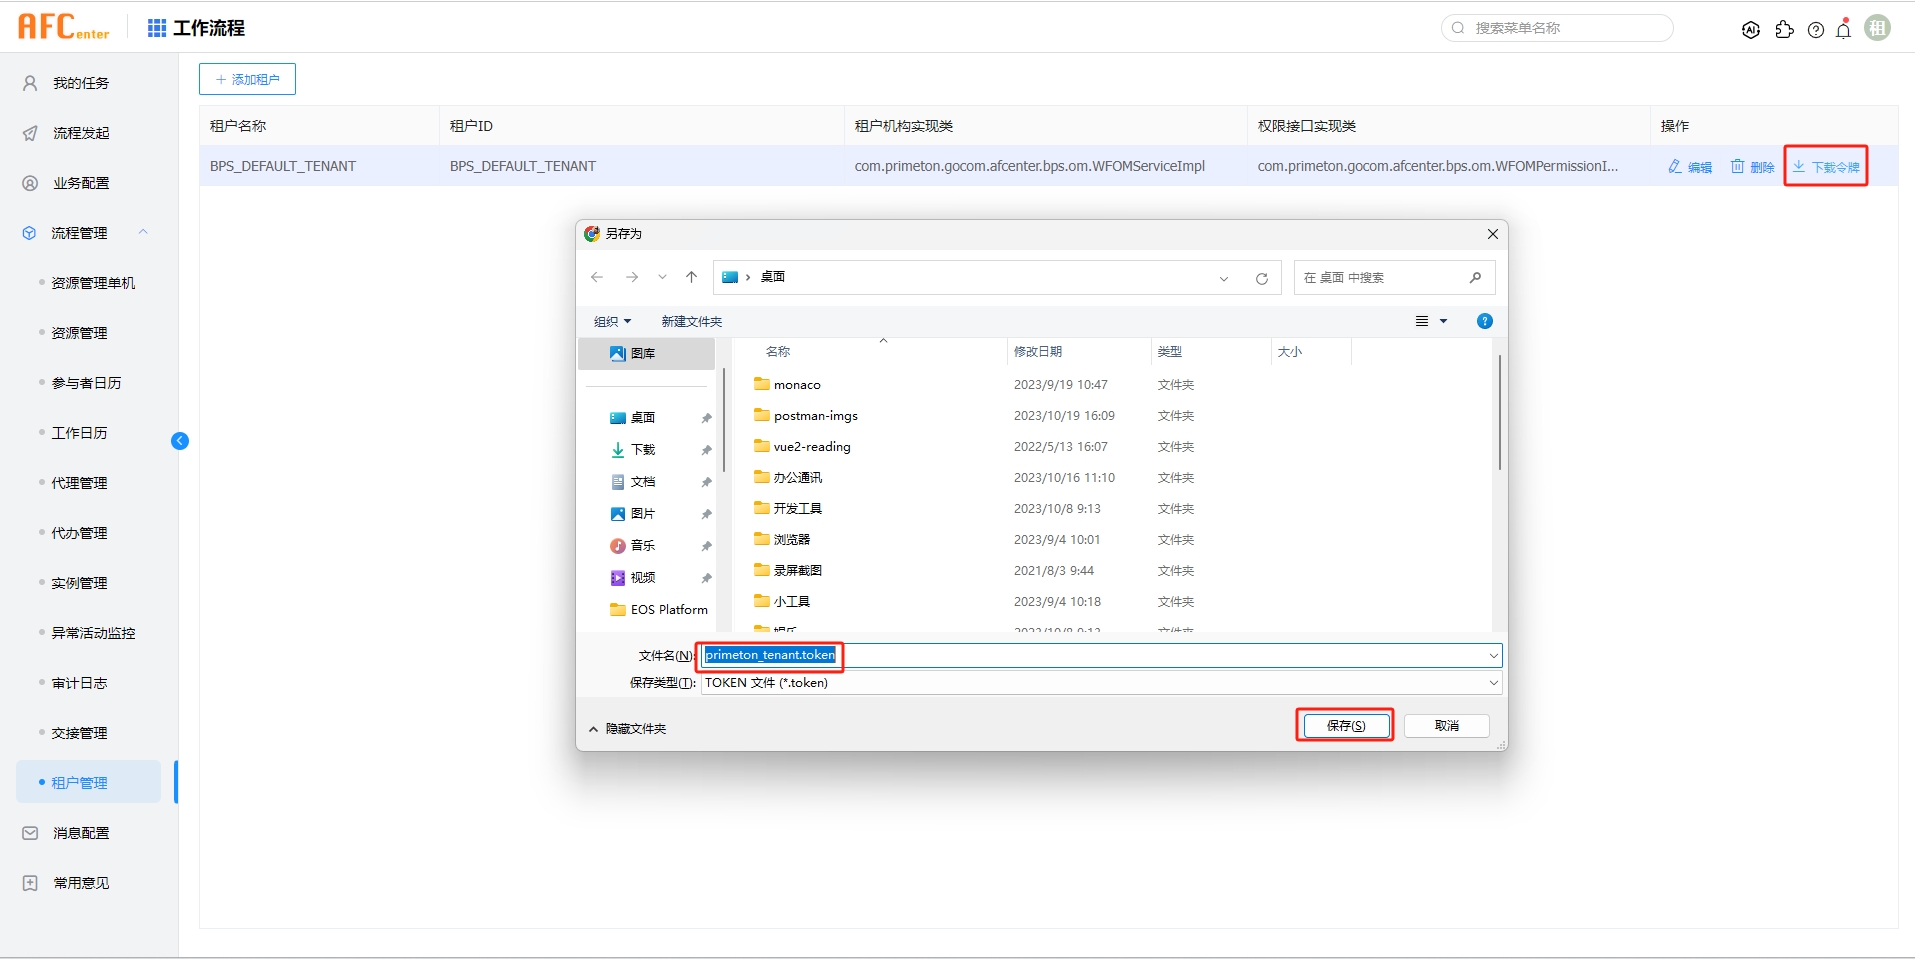Image resolution: width=1915 pixels, height=959 pixels.
Task: Click the grid icon beside 工作流程 title
Action: point(156,28)
